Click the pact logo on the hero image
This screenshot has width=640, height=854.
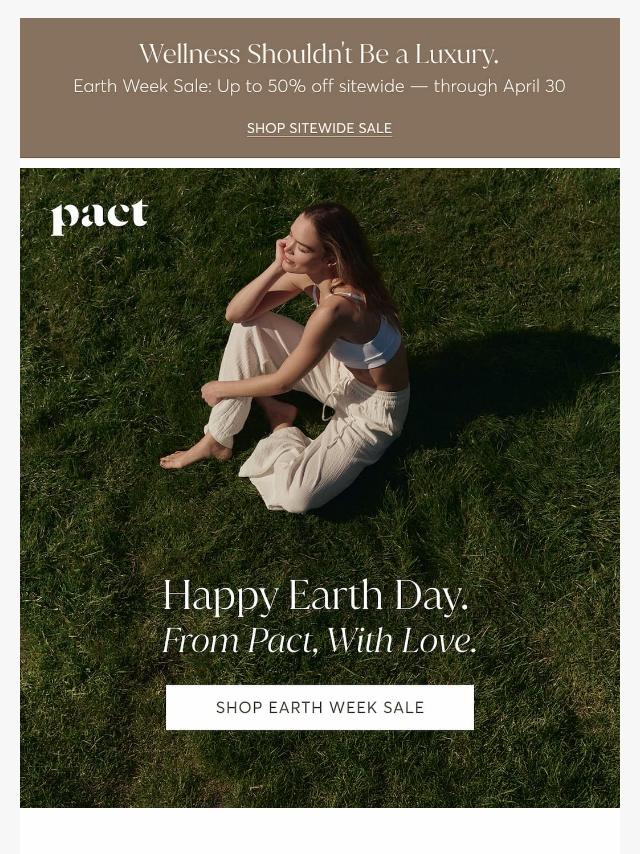(100, 216)
